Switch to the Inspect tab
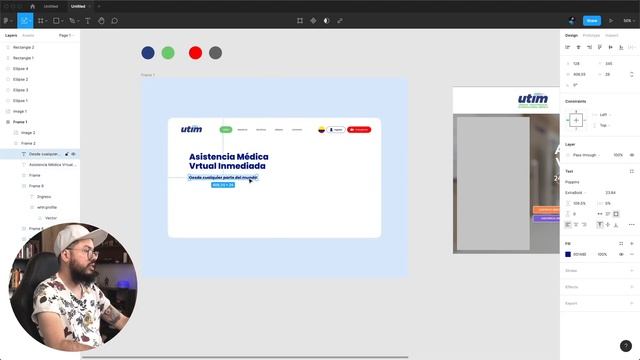 (x=611, y=36)
